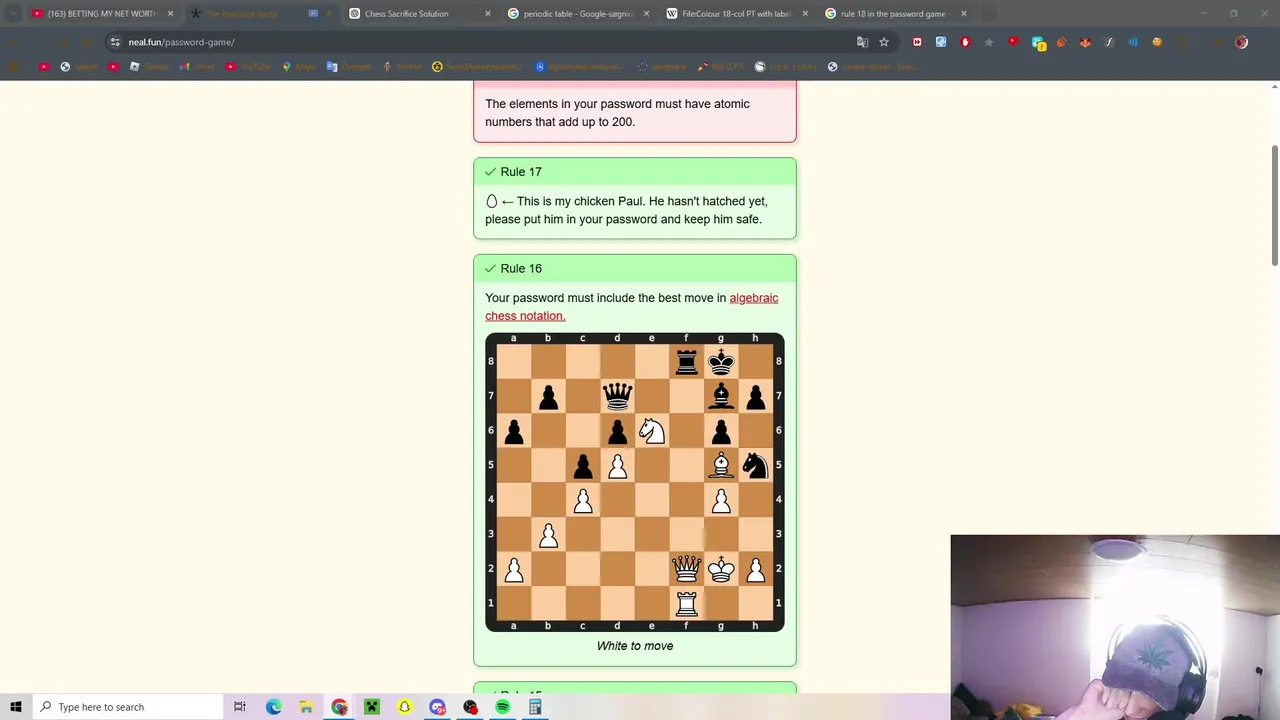The height and width of the screenshot is (720, 1280).
Task: Select the white queen on f2
Action: point(686,569)
